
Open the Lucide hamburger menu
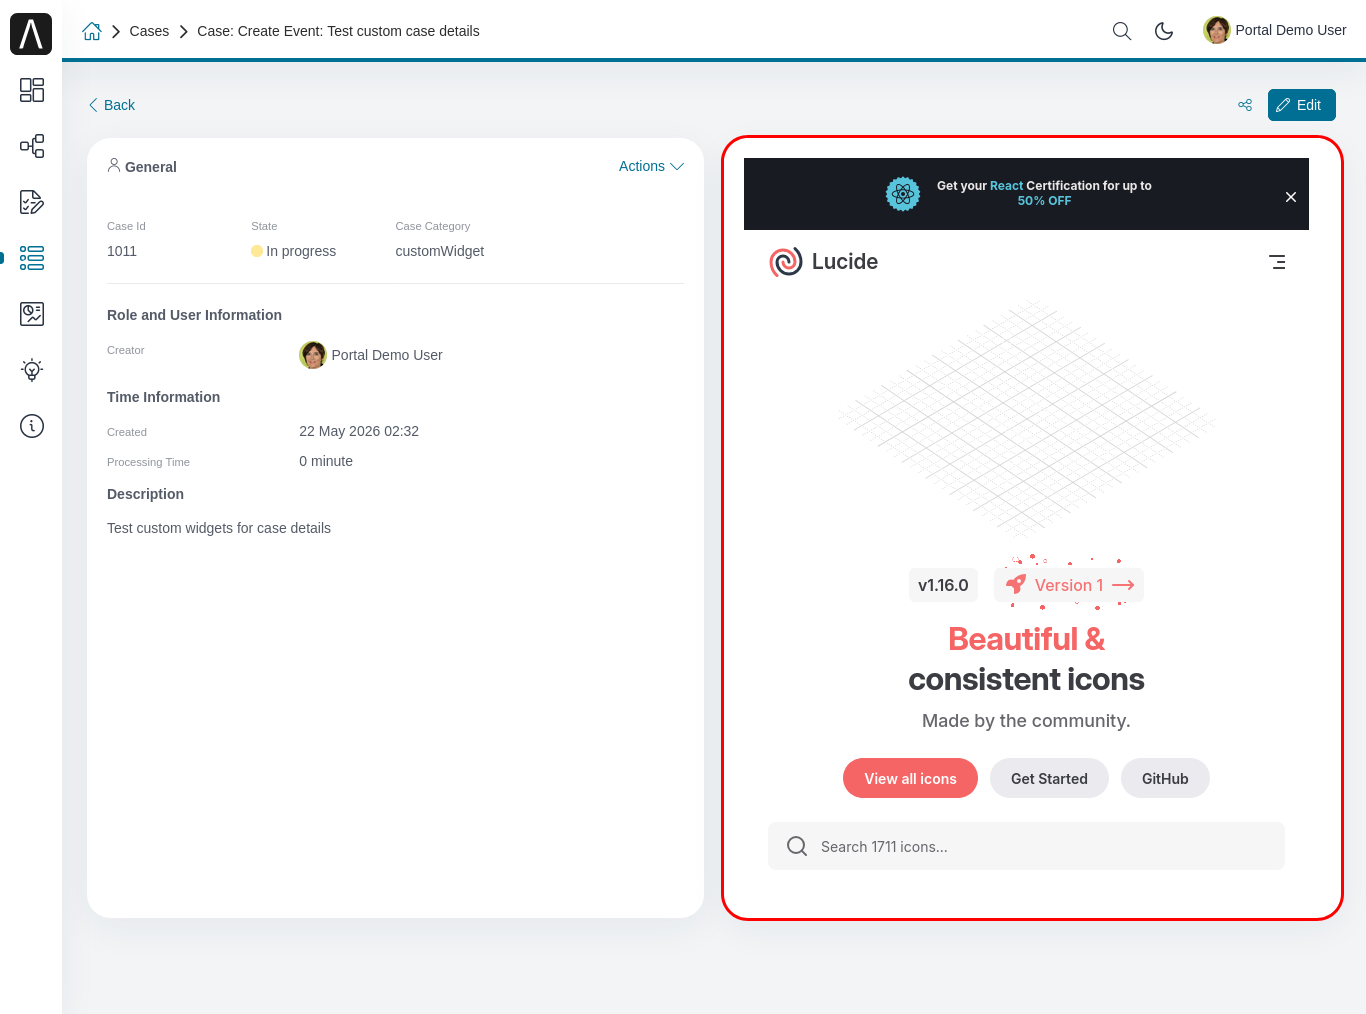tap(1277, 262)
